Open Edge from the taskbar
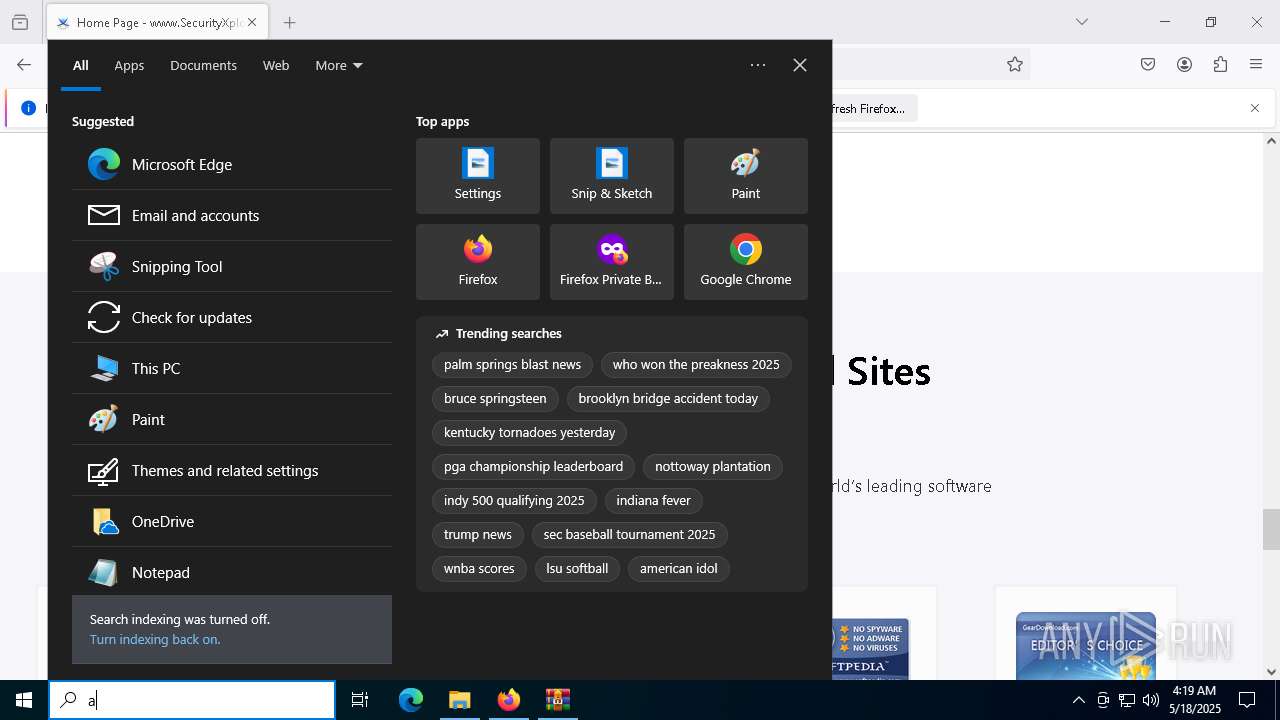1280x720 pixels. pos(411,700)
